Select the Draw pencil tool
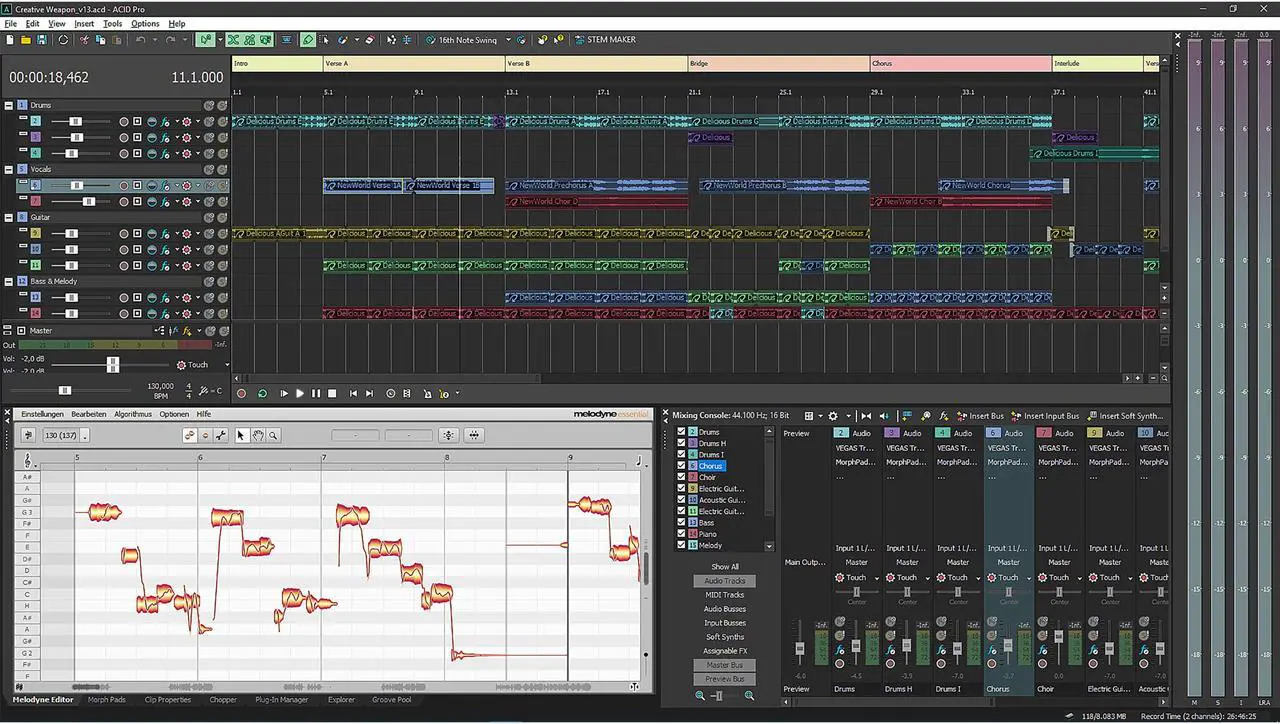The width and height of the screenshot is (1280, 724). click(x=308, y=40)
